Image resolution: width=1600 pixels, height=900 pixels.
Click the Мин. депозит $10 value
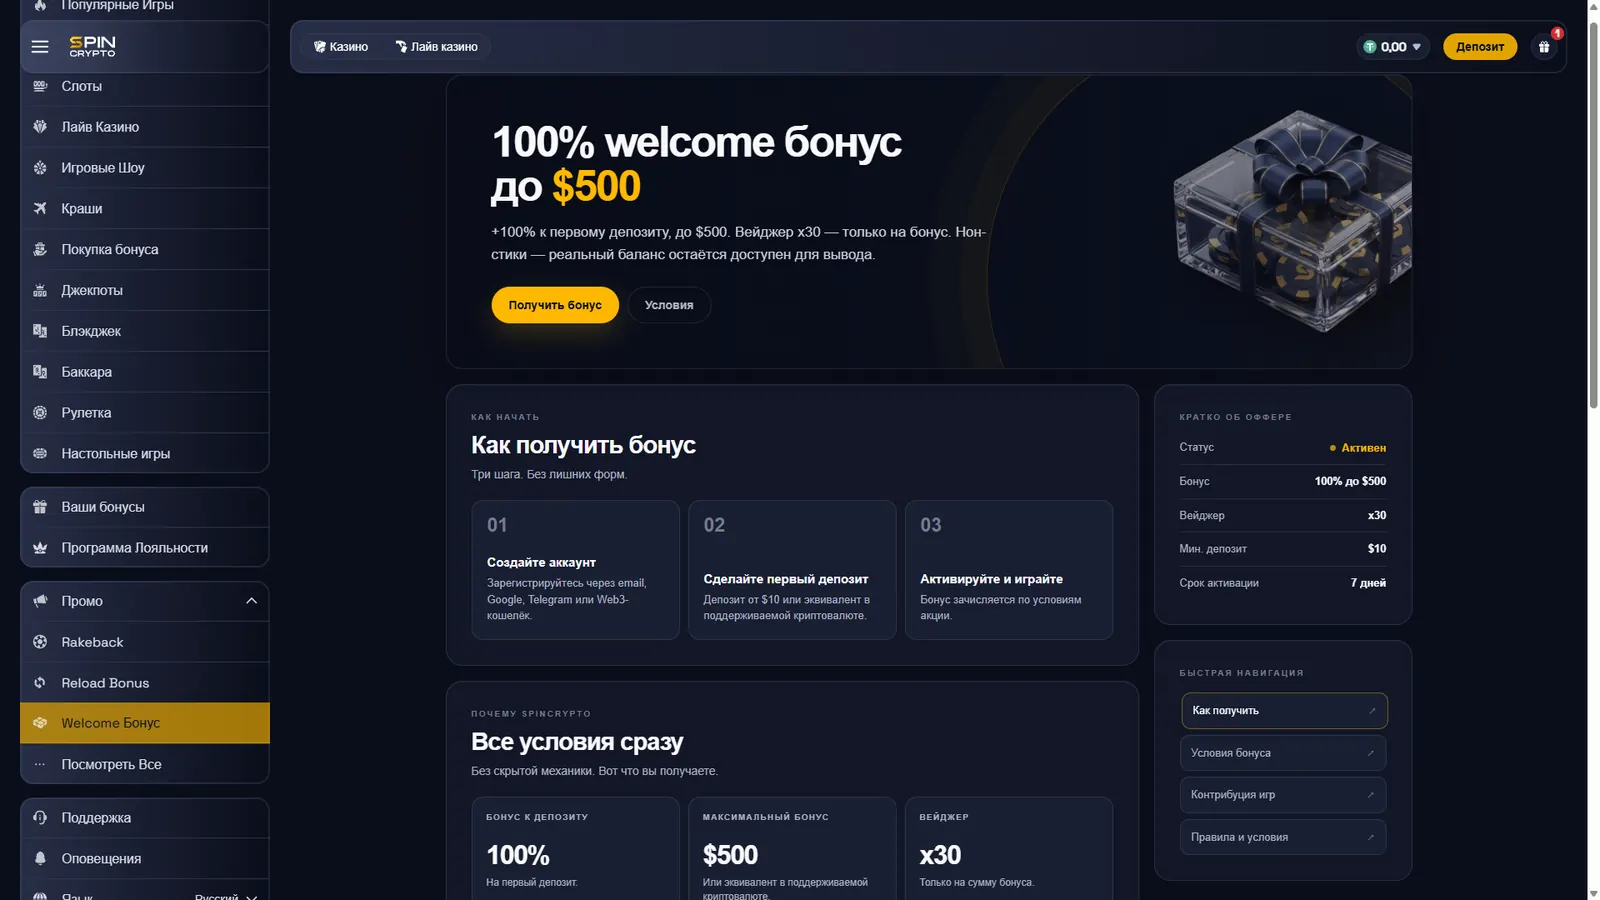tap(1377, 549)
